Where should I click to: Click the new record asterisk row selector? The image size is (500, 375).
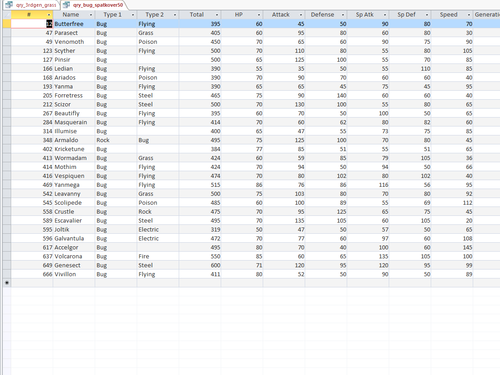click(7, 283)
